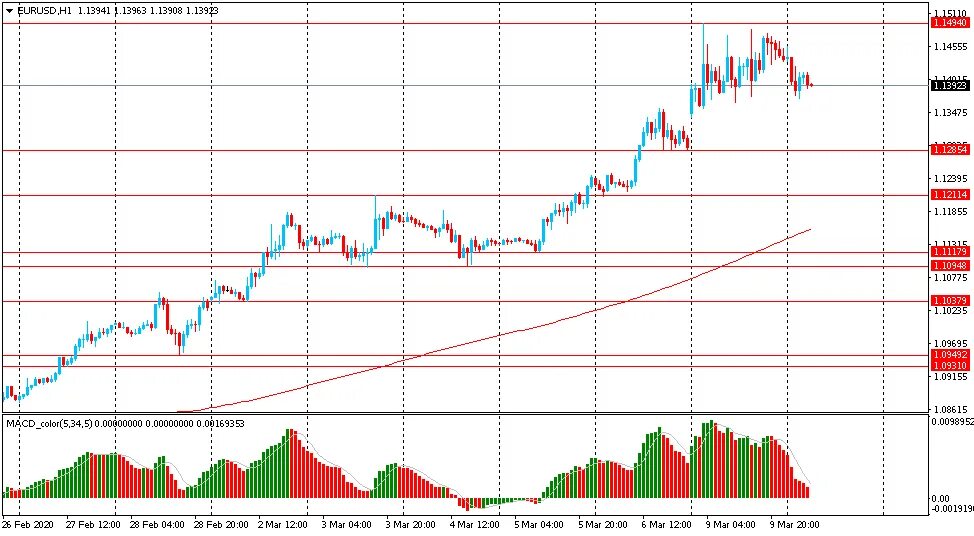Select the red 1.14940 level price tag
This screenshot has width=974, height=536.
pyautogui.click(x=950, y=23)
